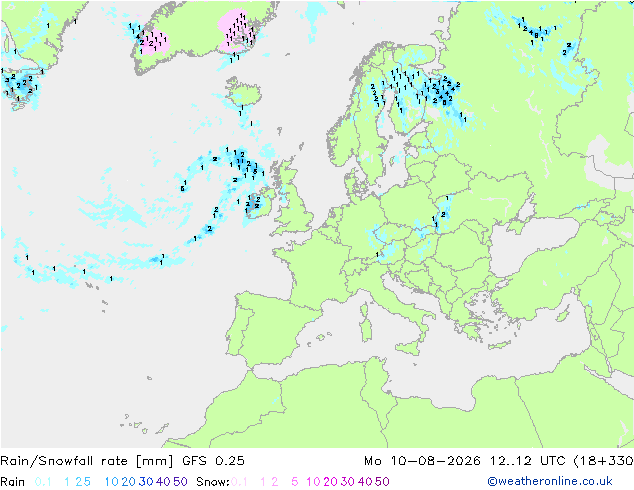Select the Snow legend 30 value
Viewport: 634px width, 490px height.
tap(347, 482)
